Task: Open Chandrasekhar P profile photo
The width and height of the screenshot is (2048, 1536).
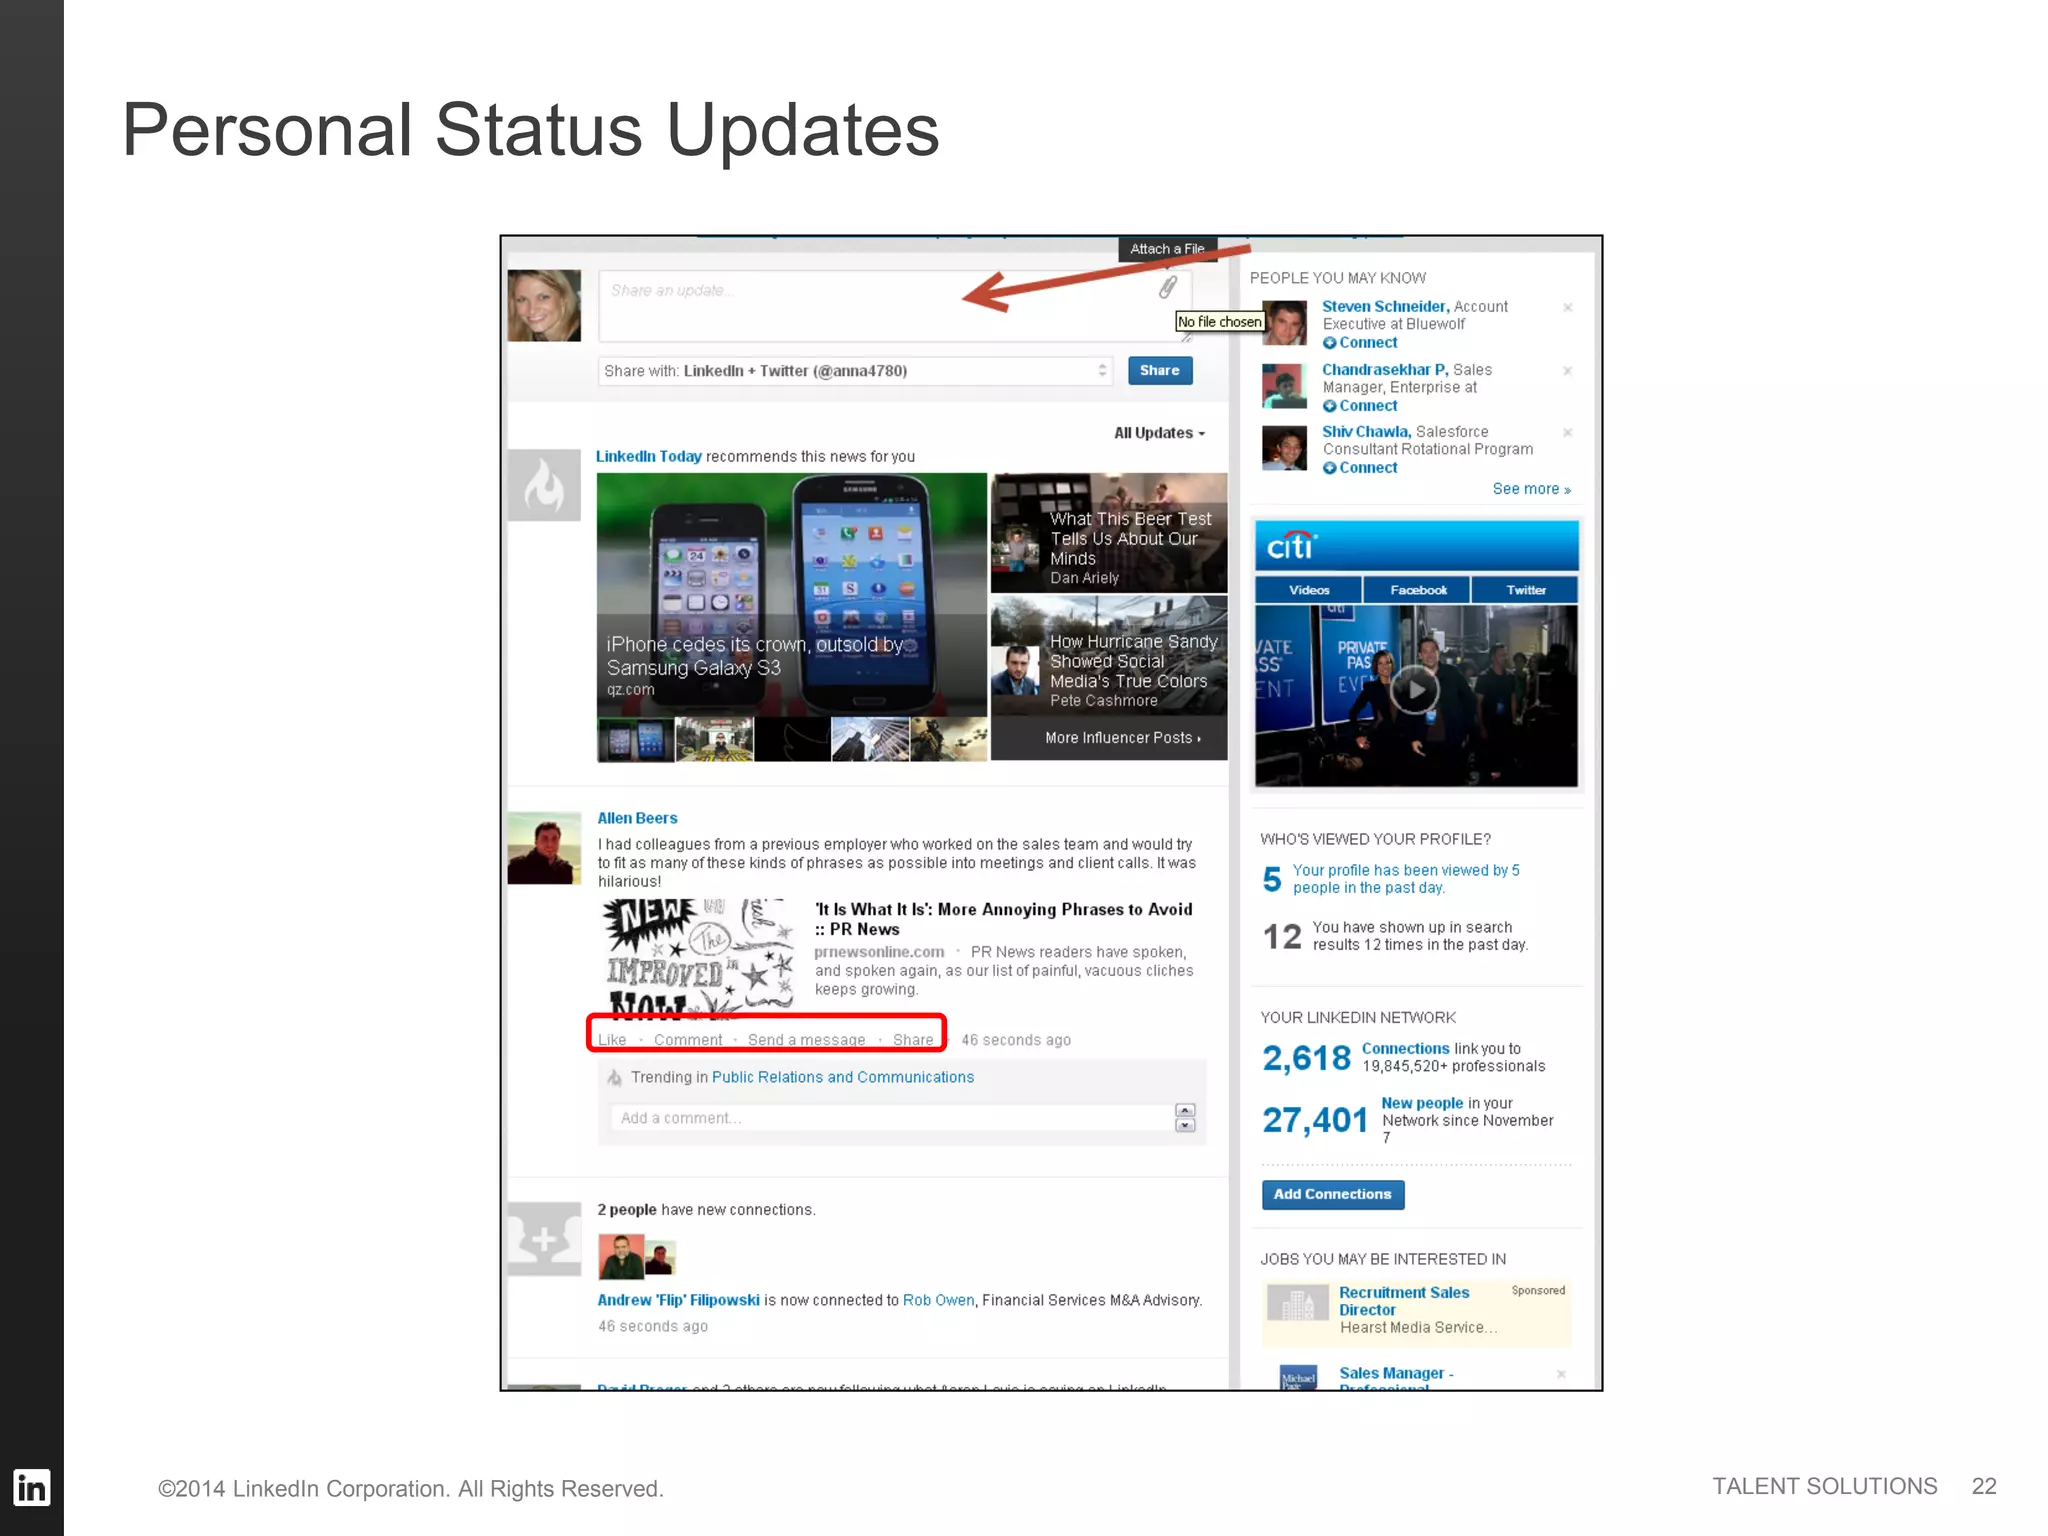Action: point(1284,386)
